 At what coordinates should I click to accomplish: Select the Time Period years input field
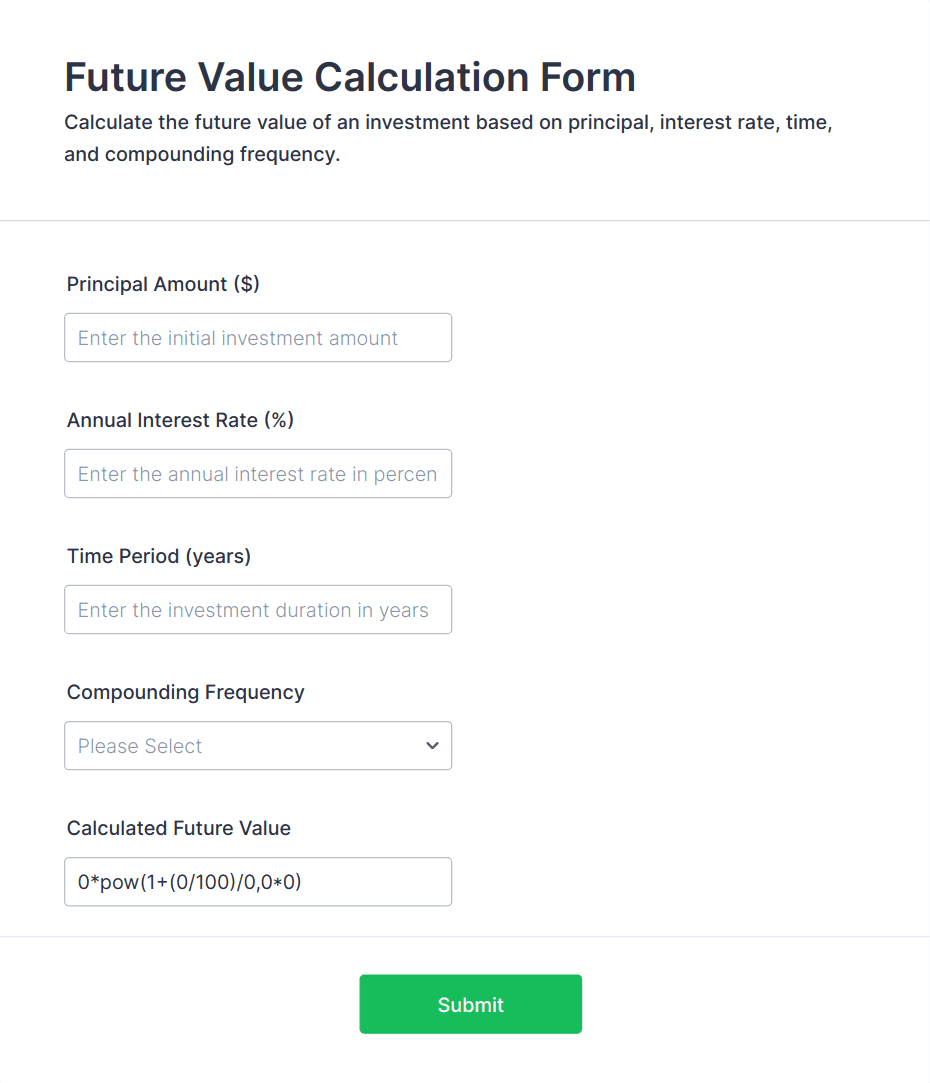coord(257,610)
